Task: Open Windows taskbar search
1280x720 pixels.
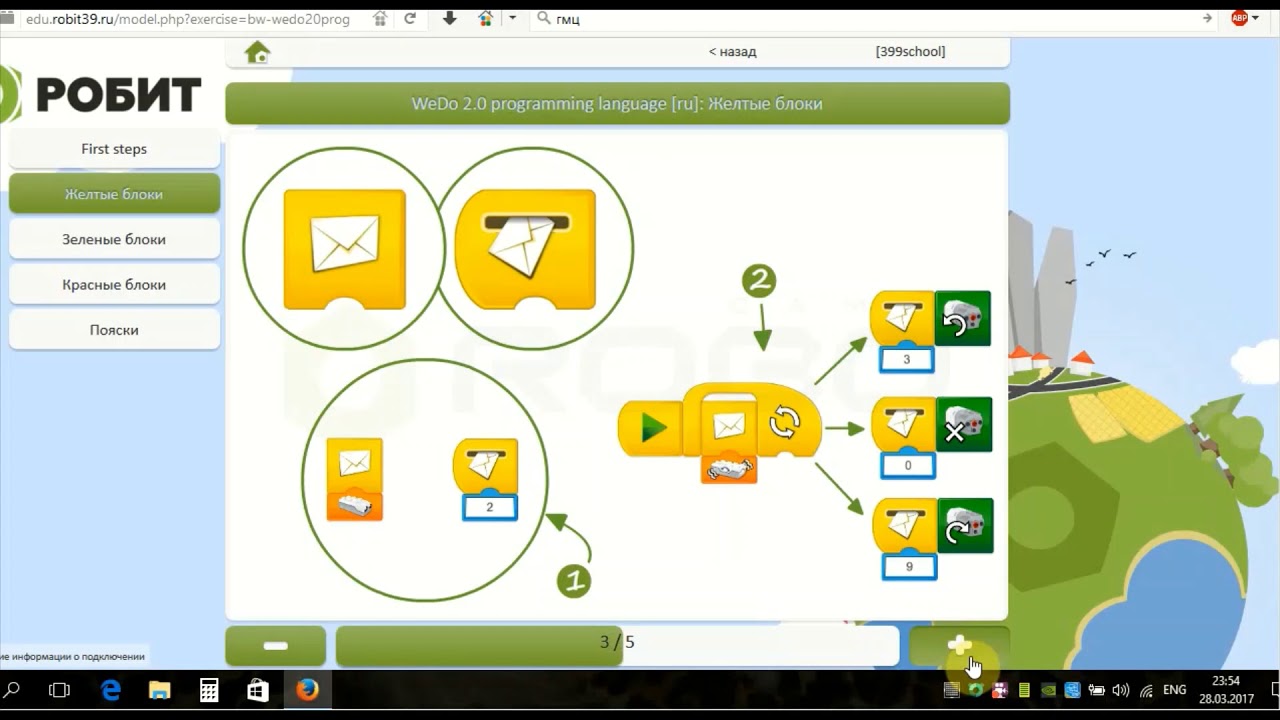Action: point(13,690)
